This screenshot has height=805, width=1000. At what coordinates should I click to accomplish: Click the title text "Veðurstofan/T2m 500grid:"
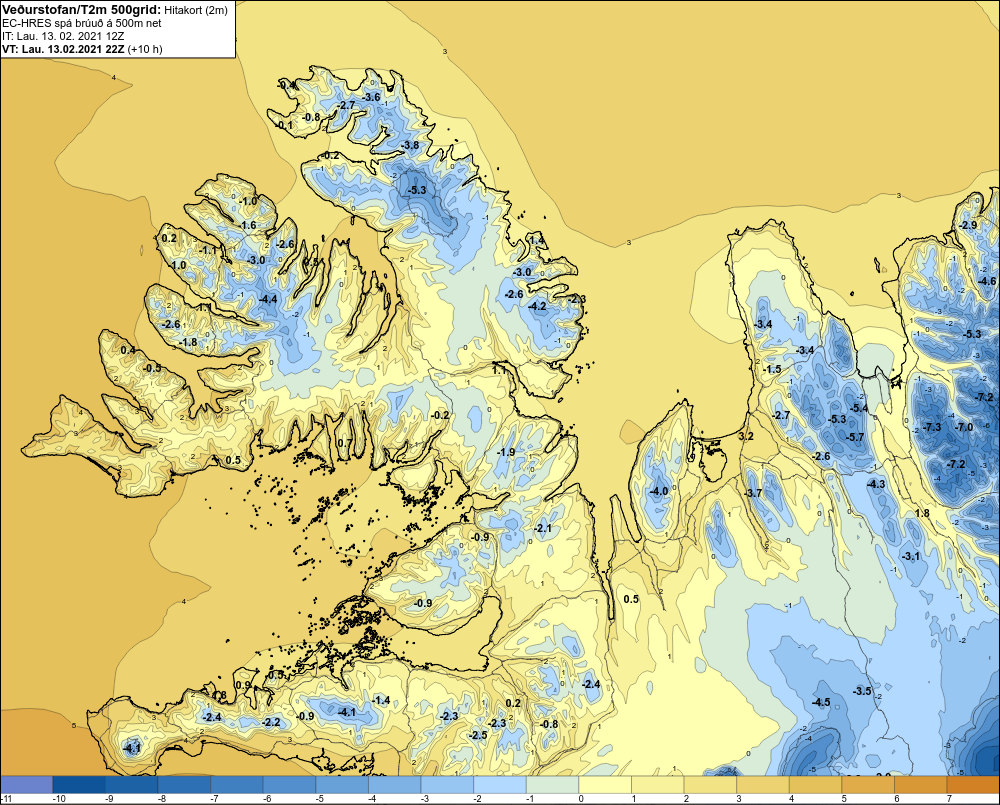tap(82, 9)
